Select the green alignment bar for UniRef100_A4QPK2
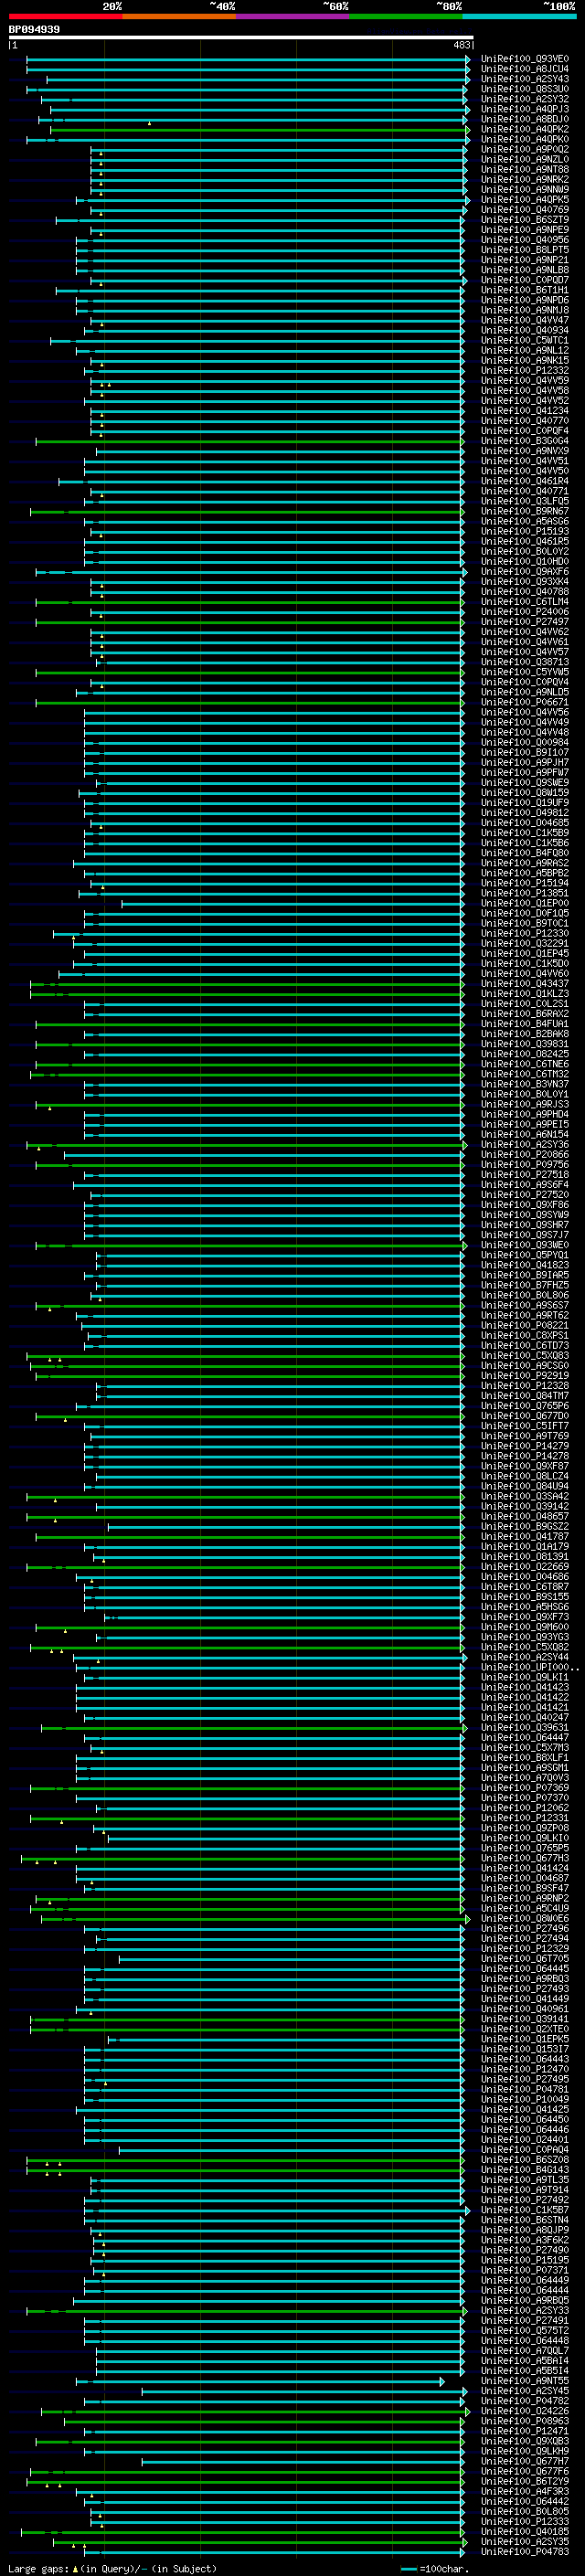 point(260,129)
